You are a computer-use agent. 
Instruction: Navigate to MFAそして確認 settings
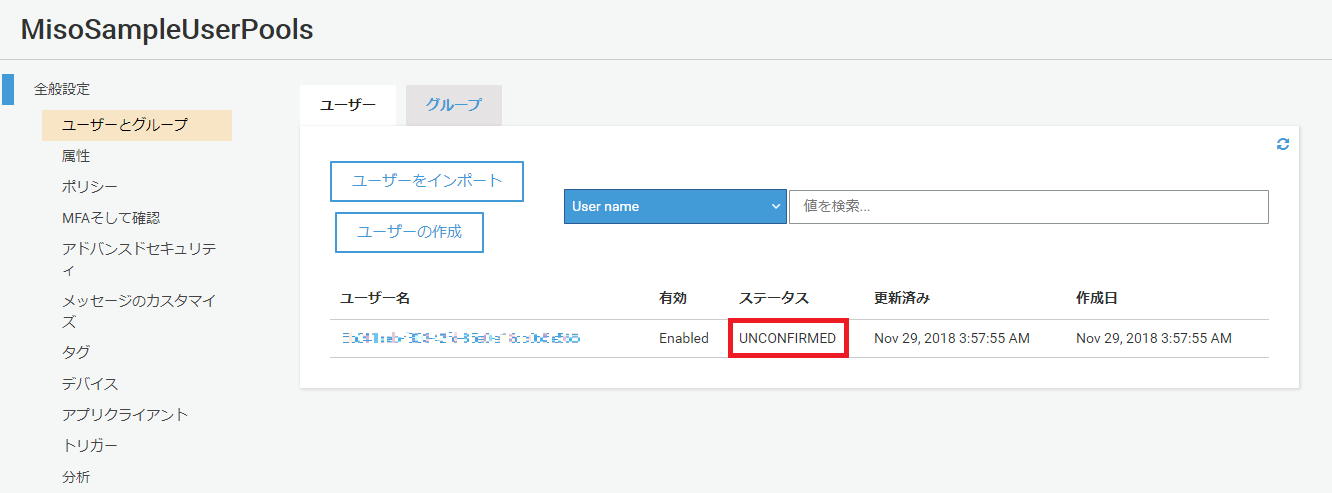pyautogui.click(x=111, y=218)
